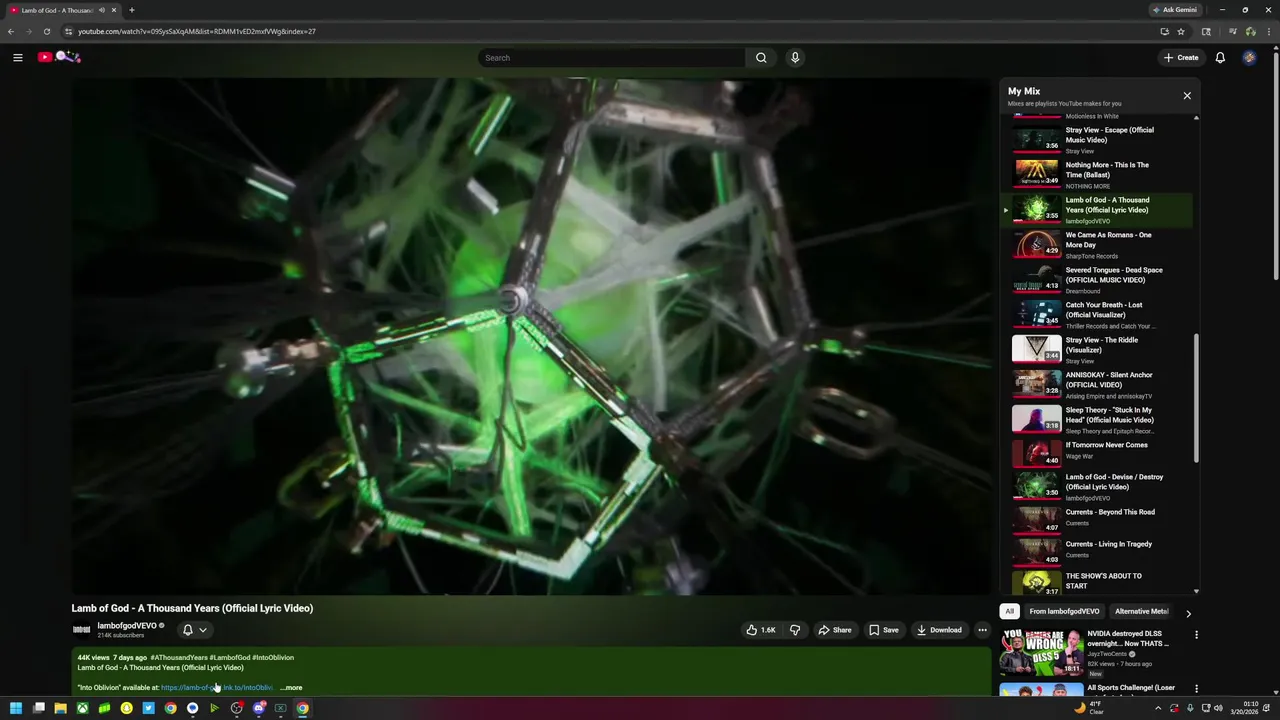Click Ask Gemini button
The width and height of the screenshot is (1280, 720).
pos(1175,10)
